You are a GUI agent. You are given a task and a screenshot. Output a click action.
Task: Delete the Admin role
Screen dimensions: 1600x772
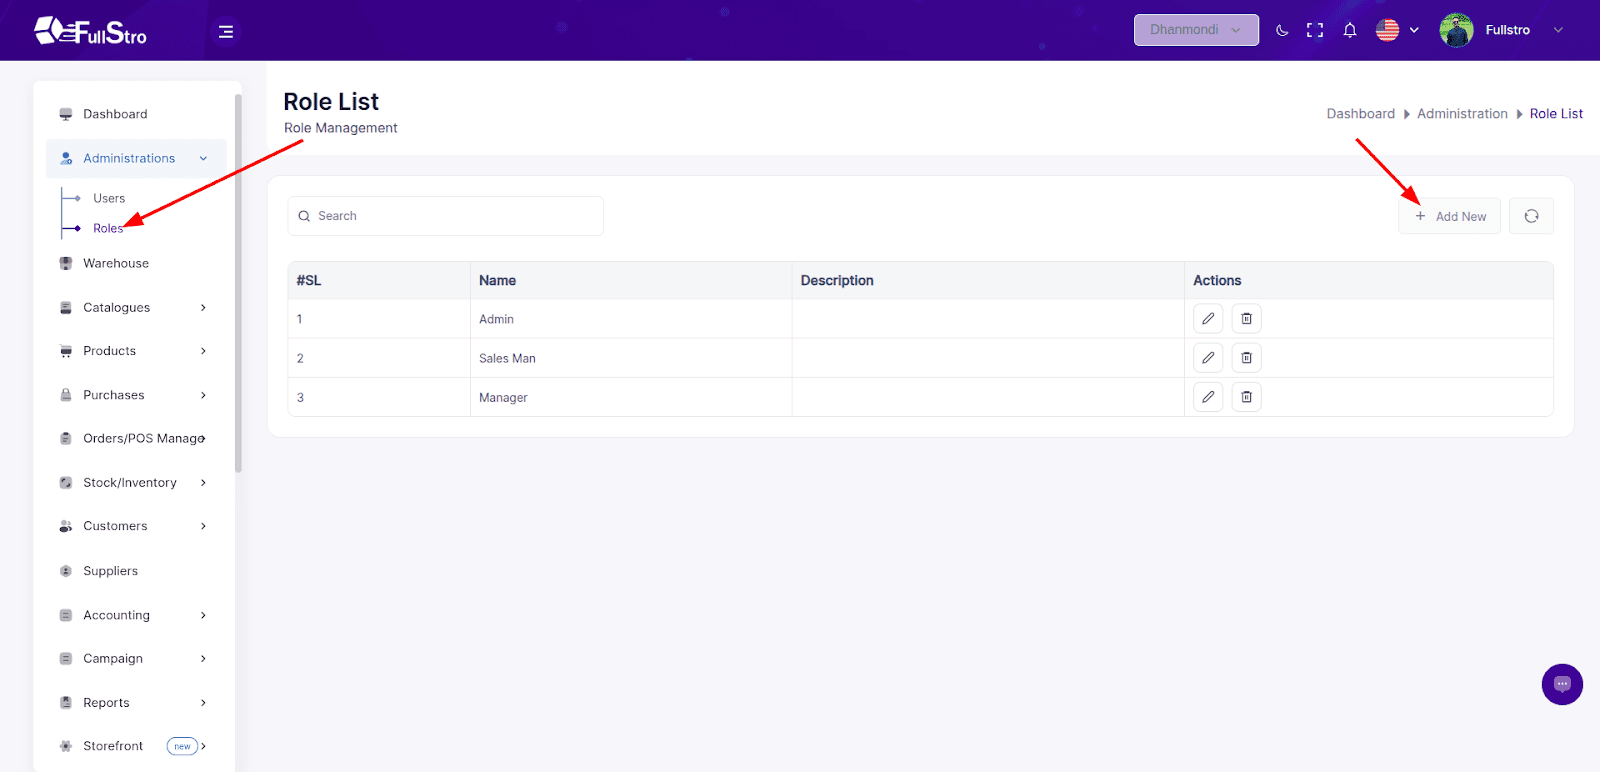[1246, 319]
